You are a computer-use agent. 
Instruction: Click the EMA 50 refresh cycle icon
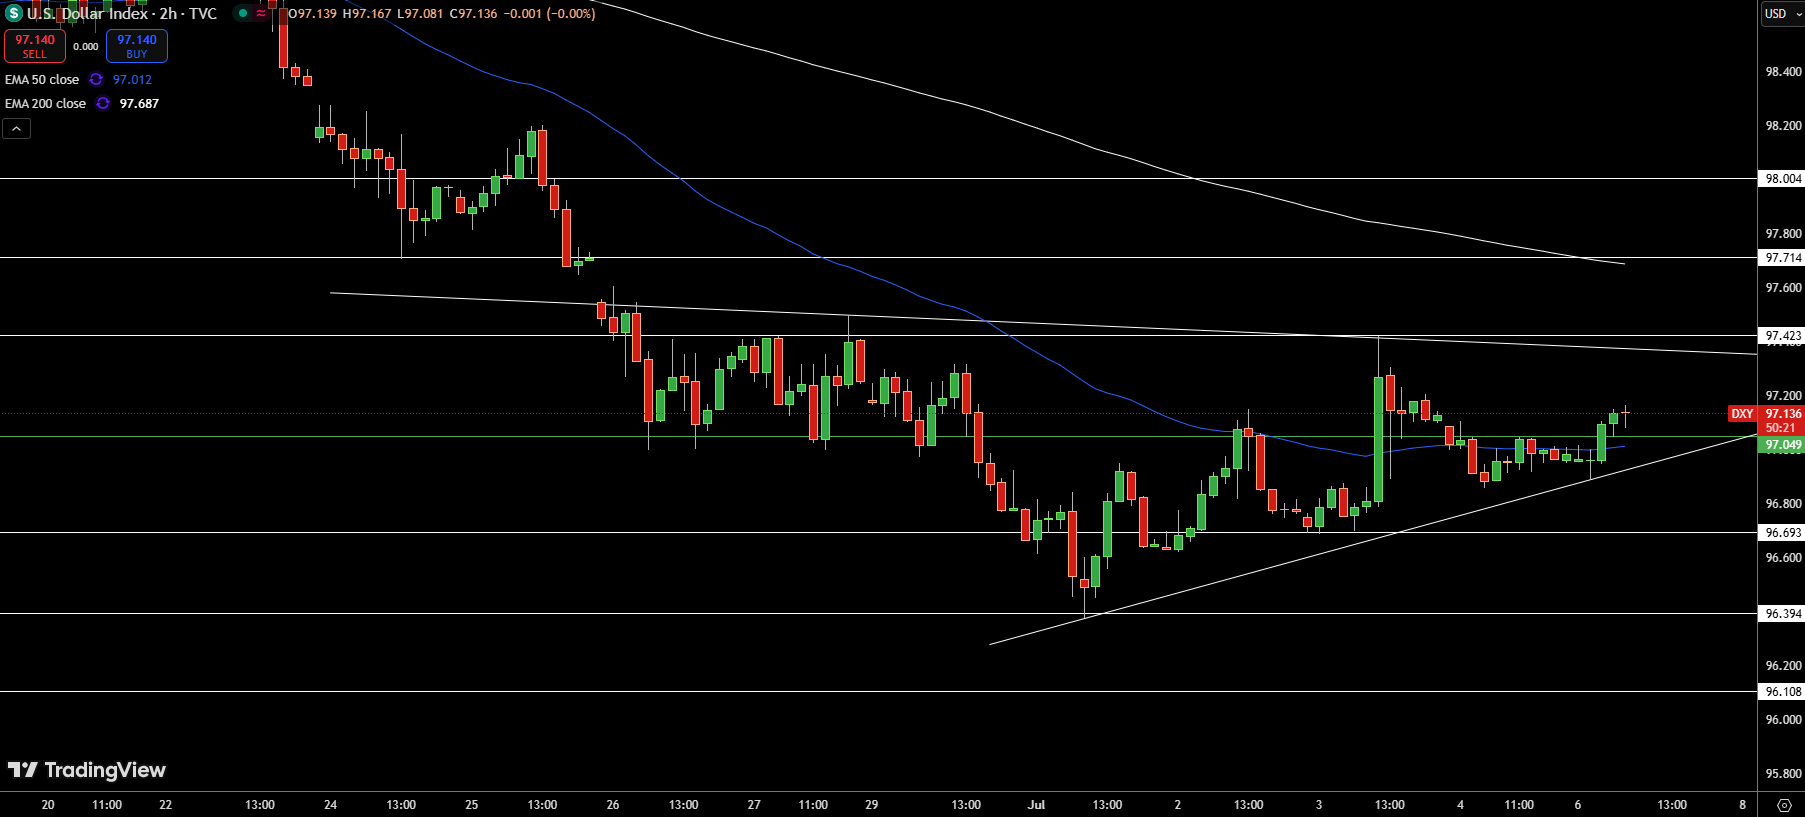pos(96,80)
